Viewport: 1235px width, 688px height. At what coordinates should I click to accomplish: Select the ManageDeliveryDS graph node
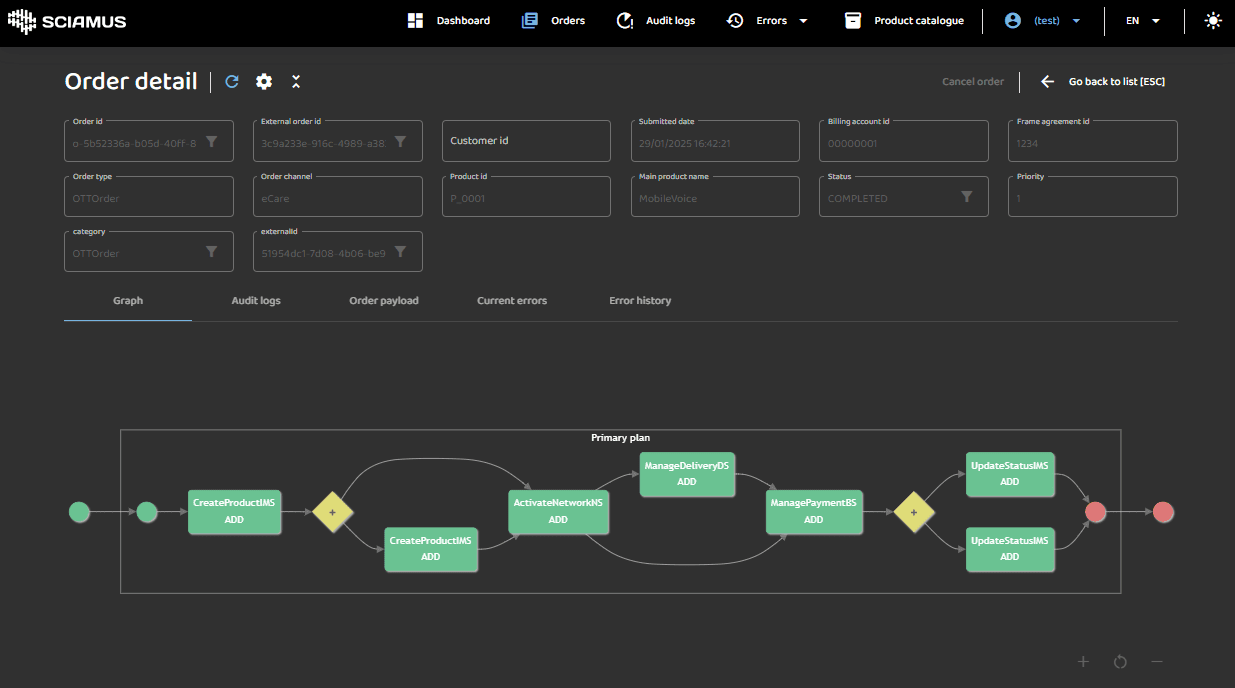pyautogui.click(x=687, y=474)
